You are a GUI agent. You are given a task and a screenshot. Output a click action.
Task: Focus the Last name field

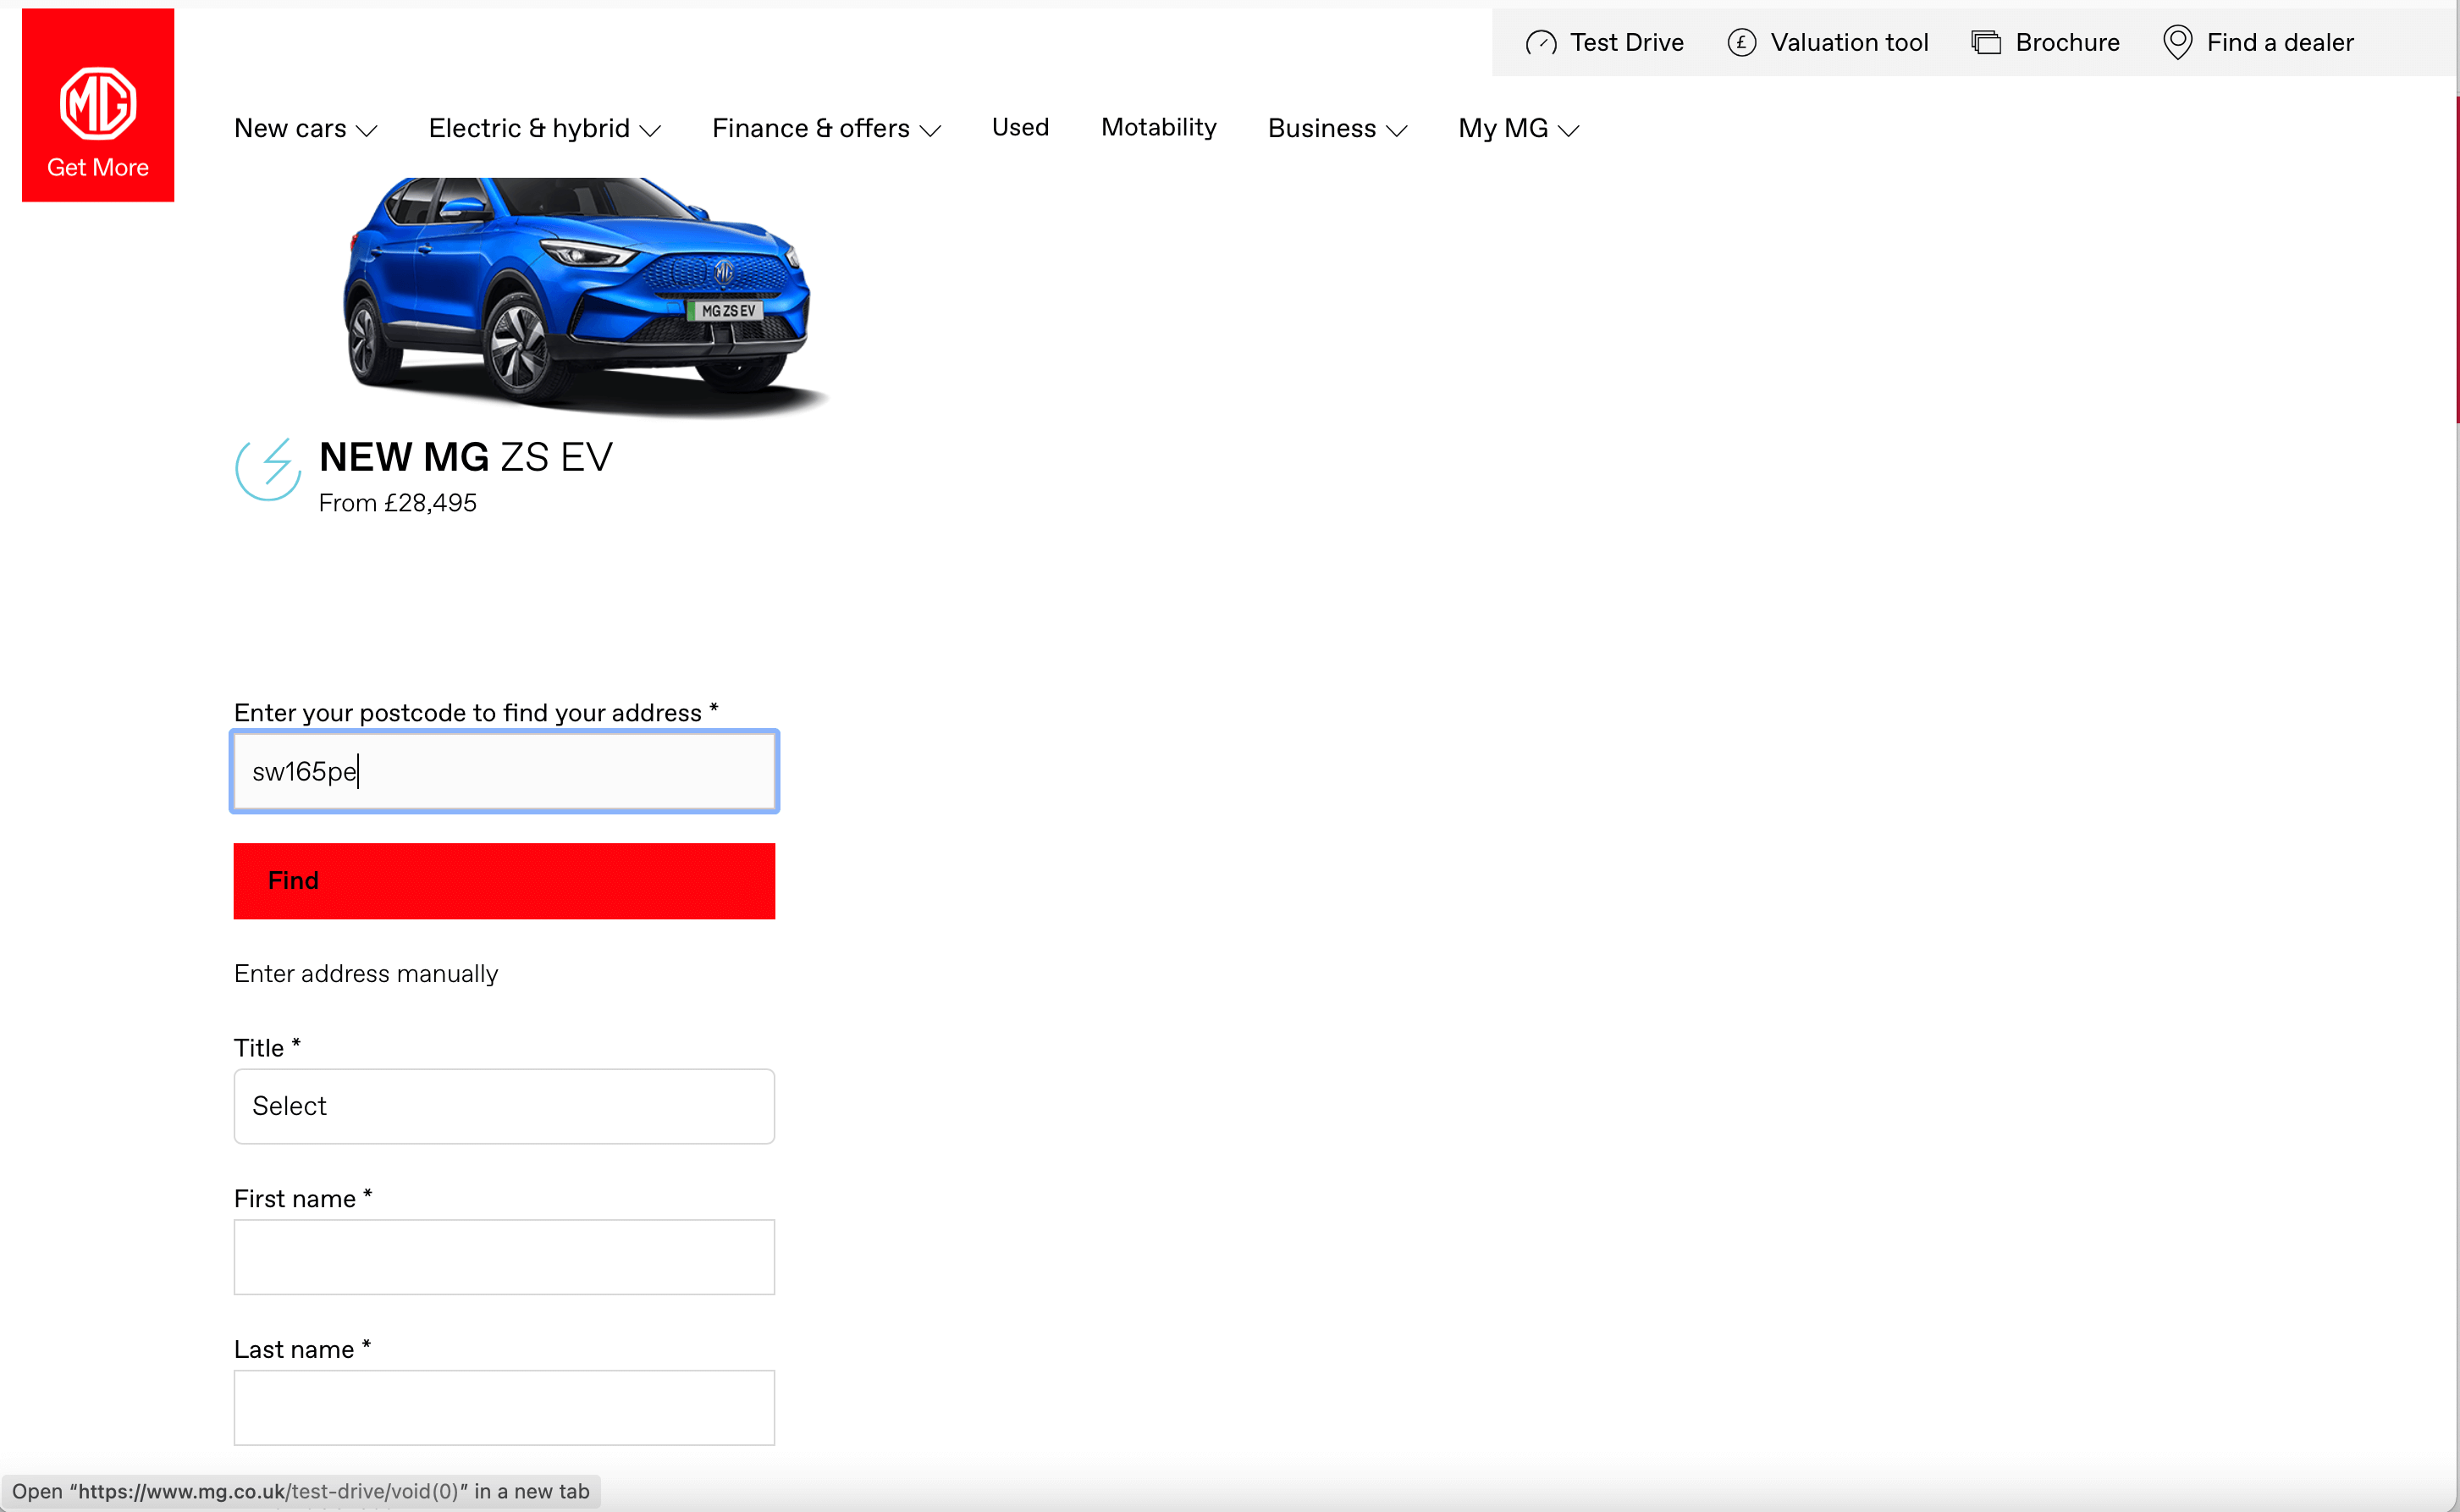click(504, 1409)
